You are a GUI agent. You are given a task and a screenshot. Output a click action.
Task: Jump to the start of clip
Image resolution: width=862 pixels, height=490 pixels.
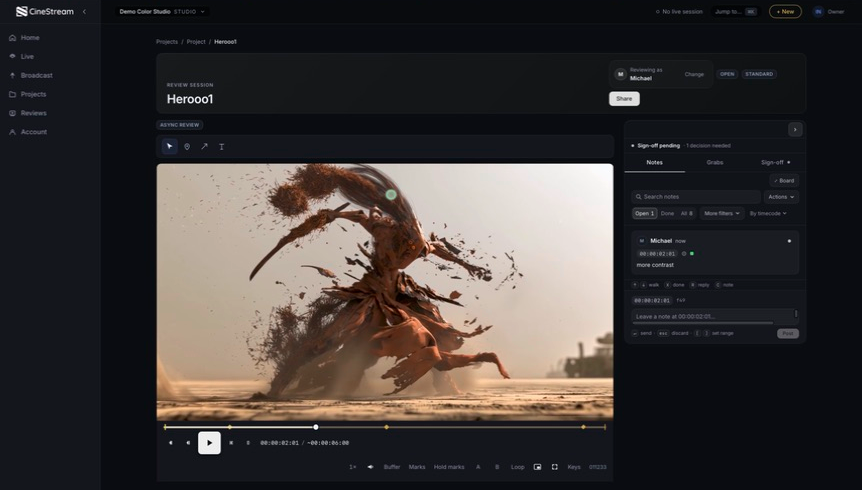point(170,443)
